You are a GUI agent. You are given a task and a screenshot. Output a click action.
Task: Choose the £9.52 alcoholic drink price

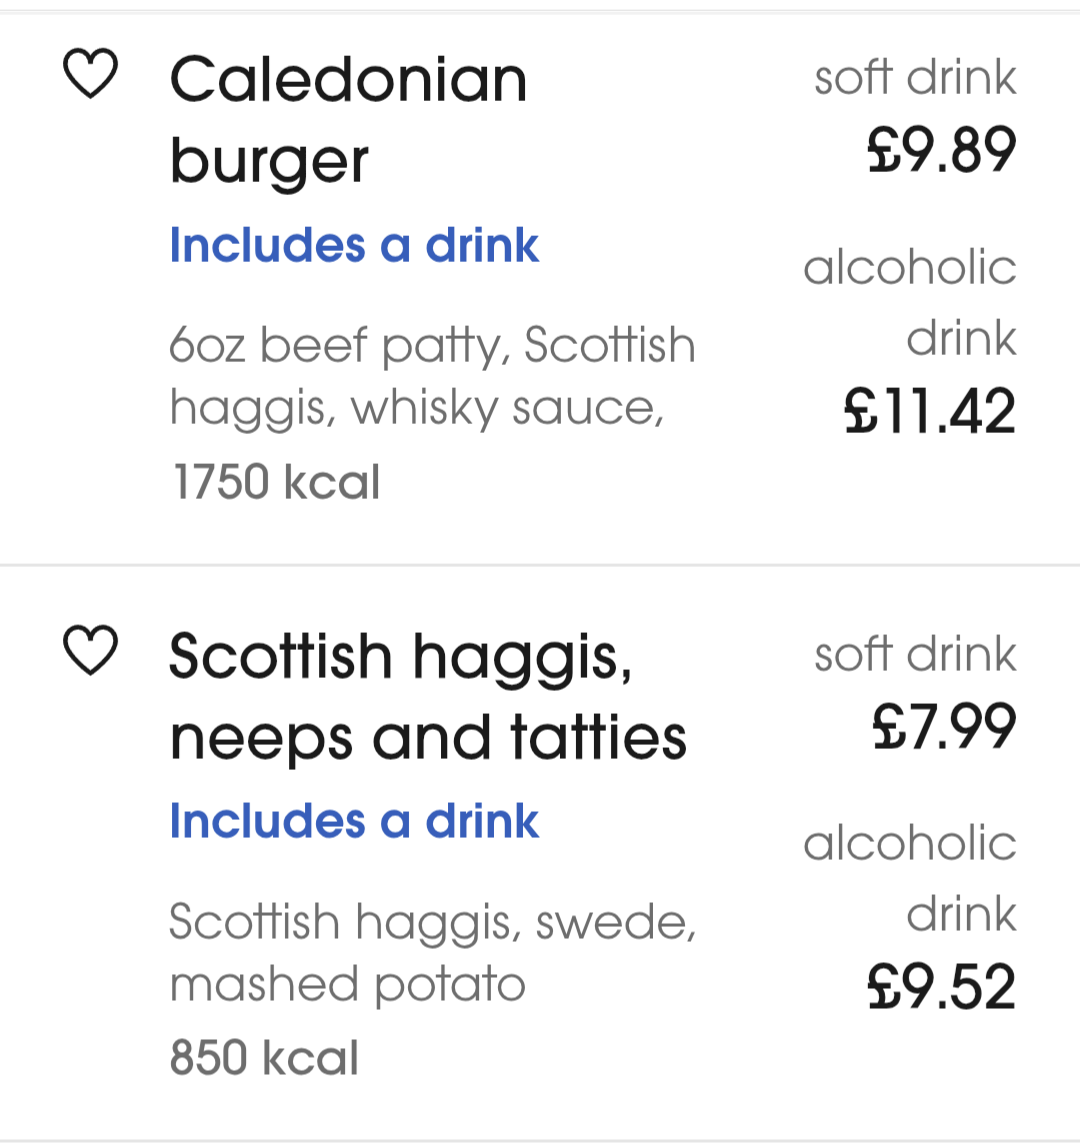click(x=941, y=987)
